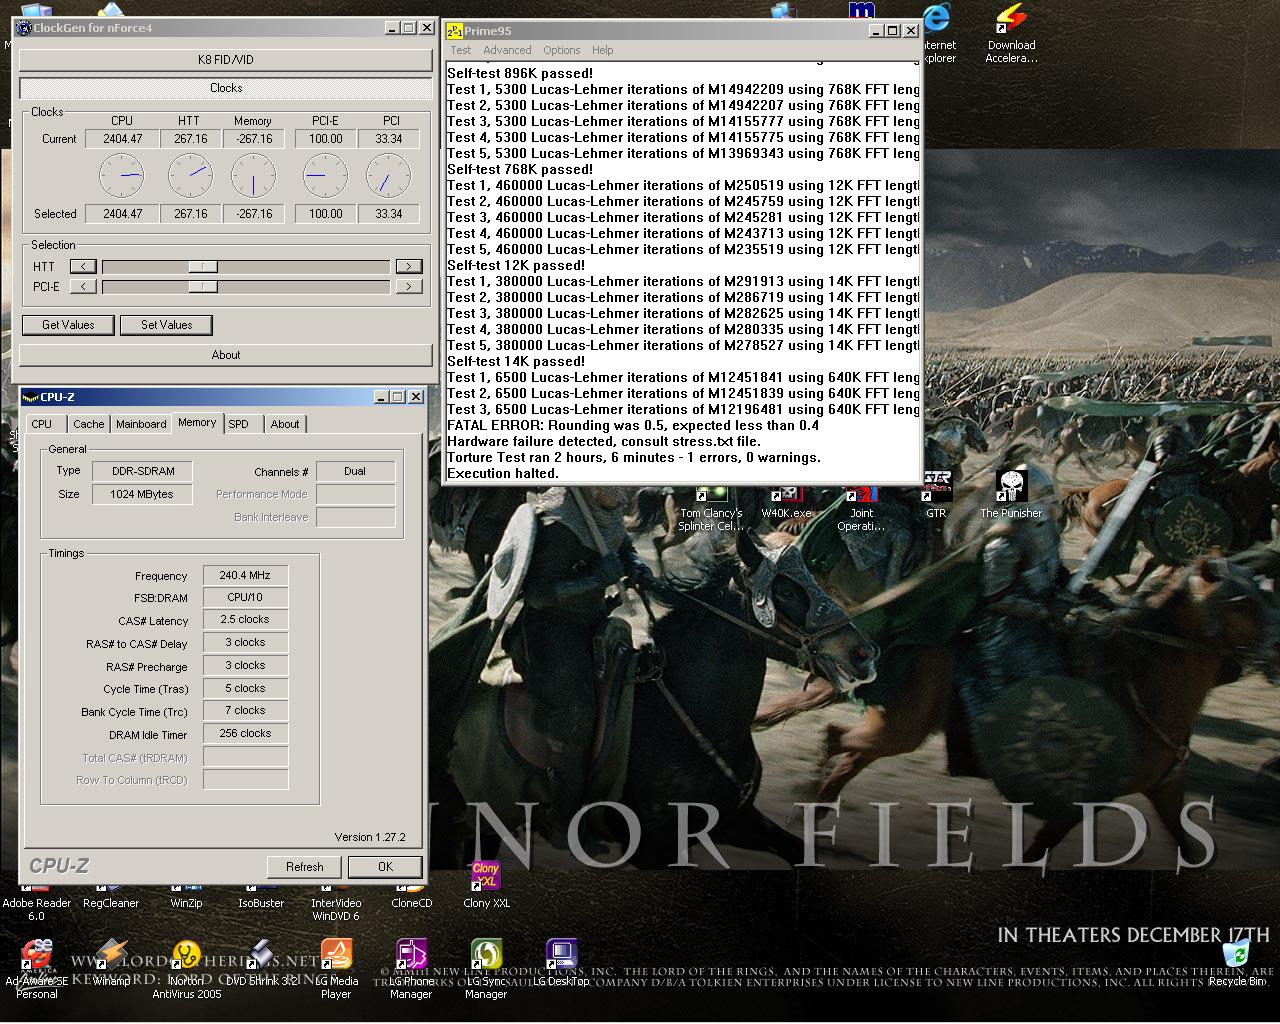Open Adobe Reader 6.0 shortcut
Screen dimensions: 1280x1024
pyautogui.click(x=36, y=903)
